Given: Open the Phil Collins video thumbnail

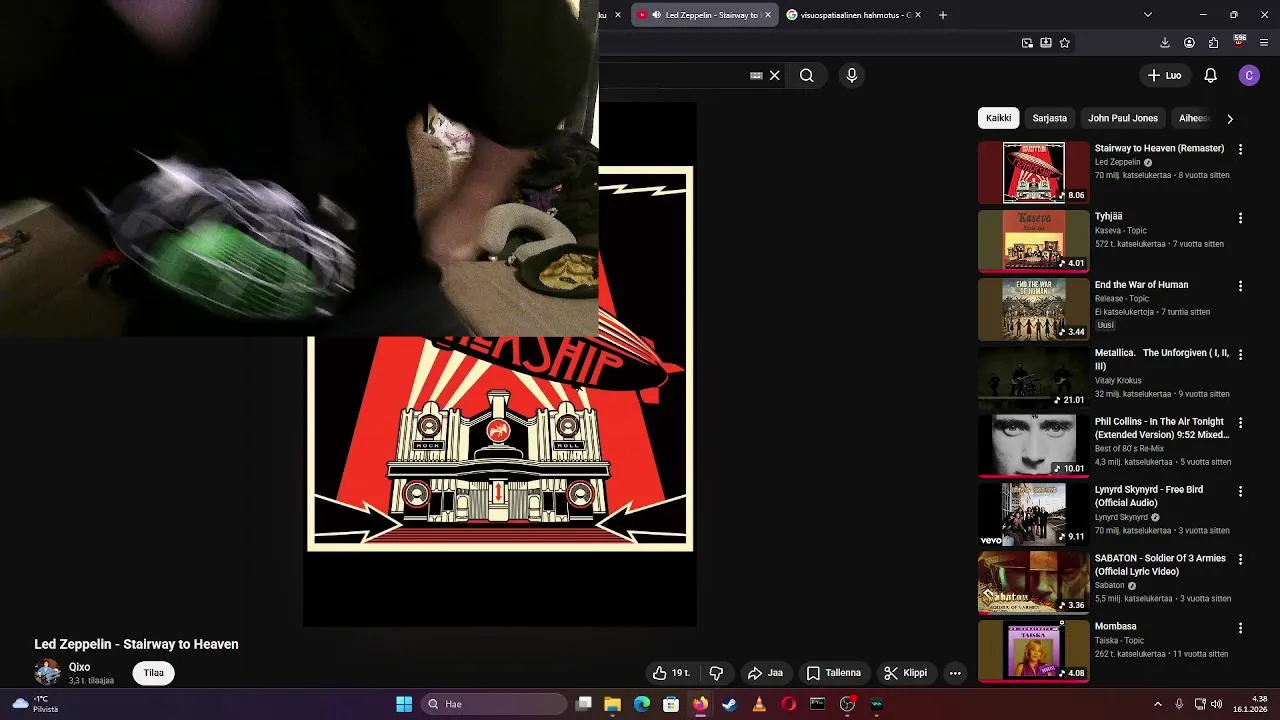Looking at the screenshot, I should (x=1033, y=445).
